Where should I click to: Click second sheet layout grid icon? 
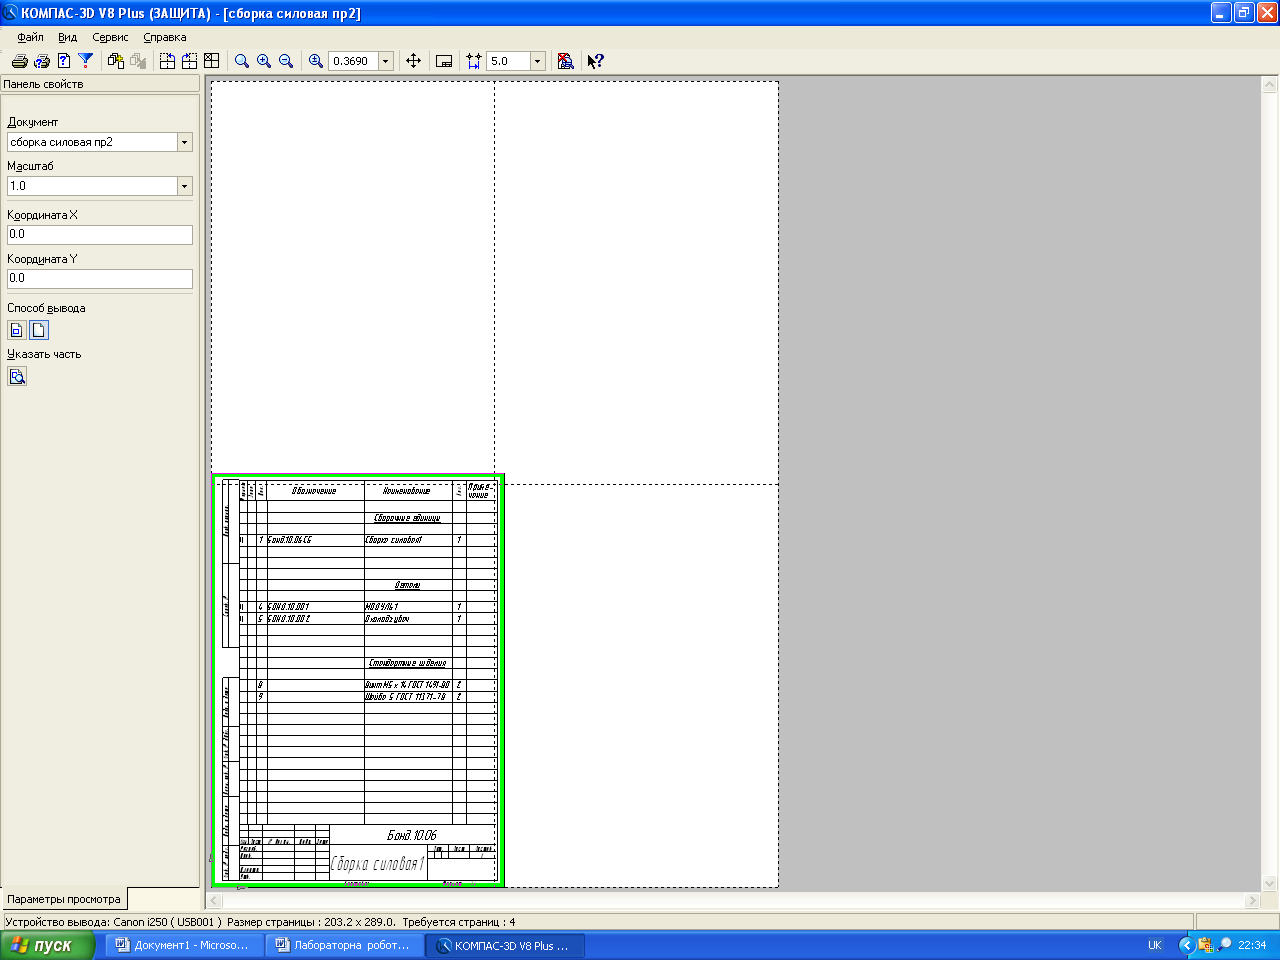click(189, 61)
